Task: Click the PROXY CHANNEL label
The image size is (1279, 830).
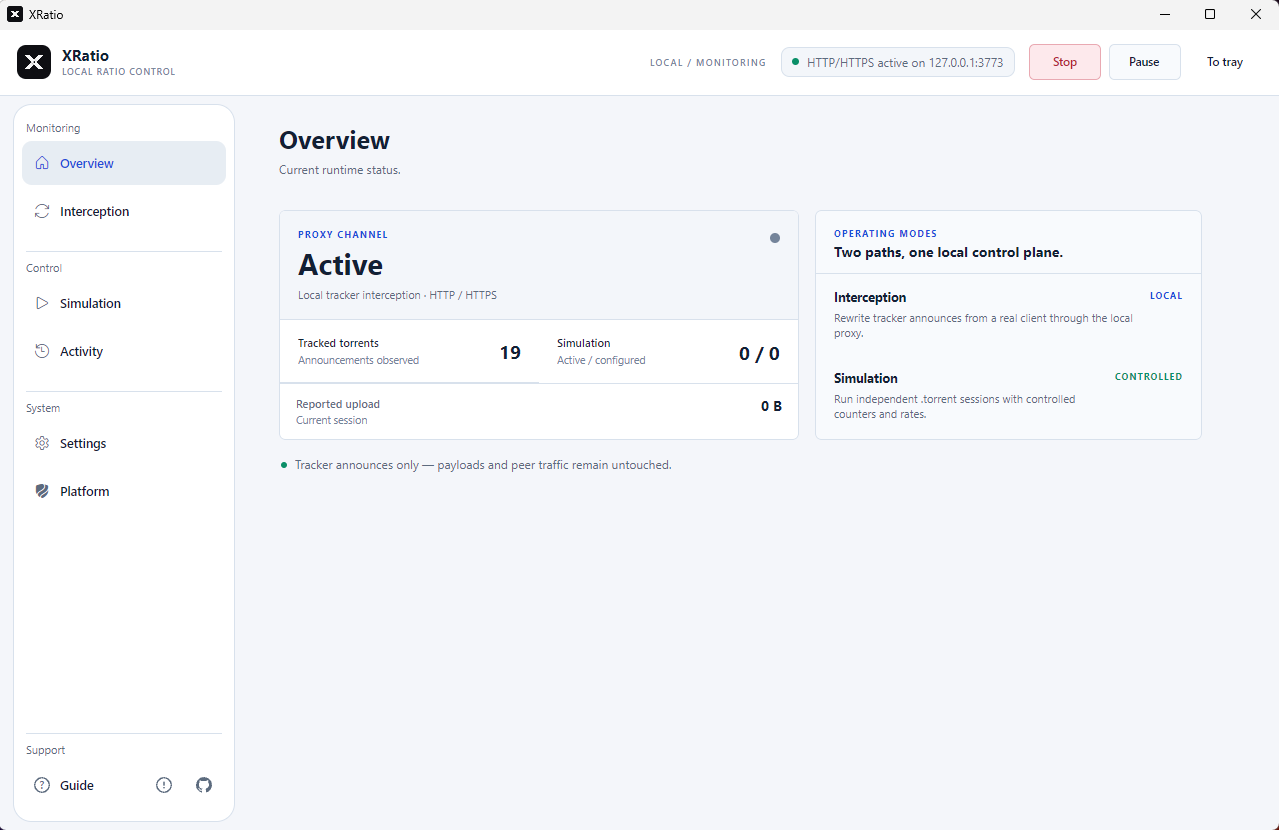Action: [x=343, y=235]
